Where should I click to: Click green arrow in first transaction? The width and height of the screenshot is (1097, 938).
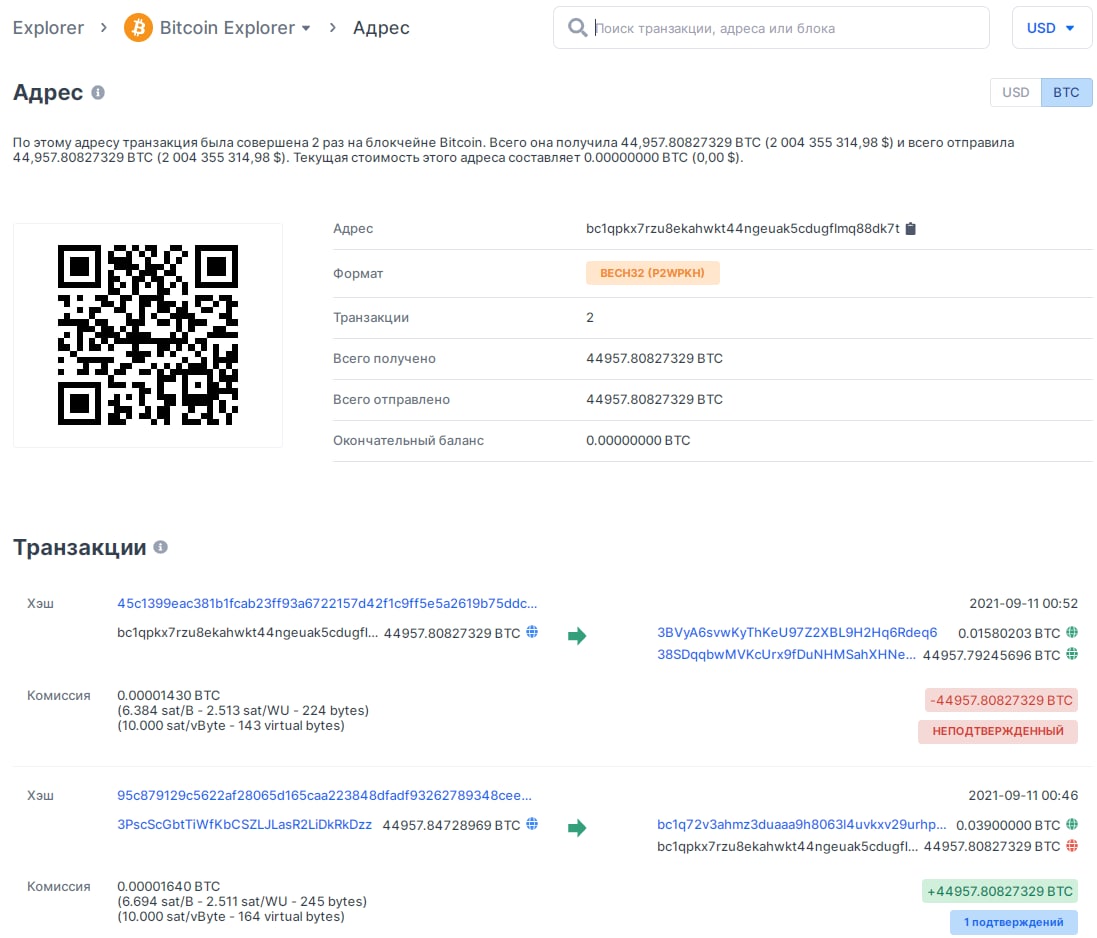[x=576, y=636]
